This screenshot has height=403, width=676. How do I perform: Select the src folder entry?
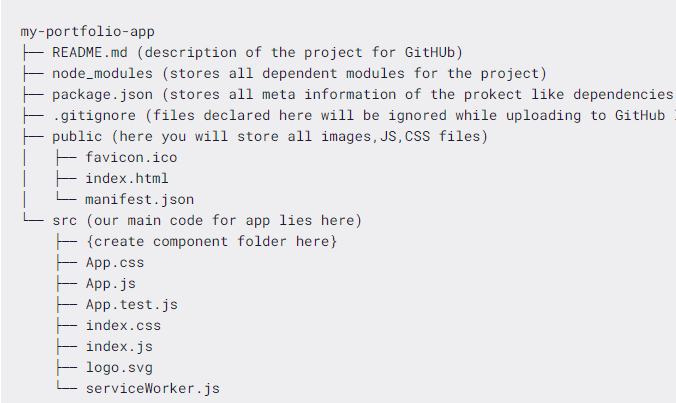point(65,221)
